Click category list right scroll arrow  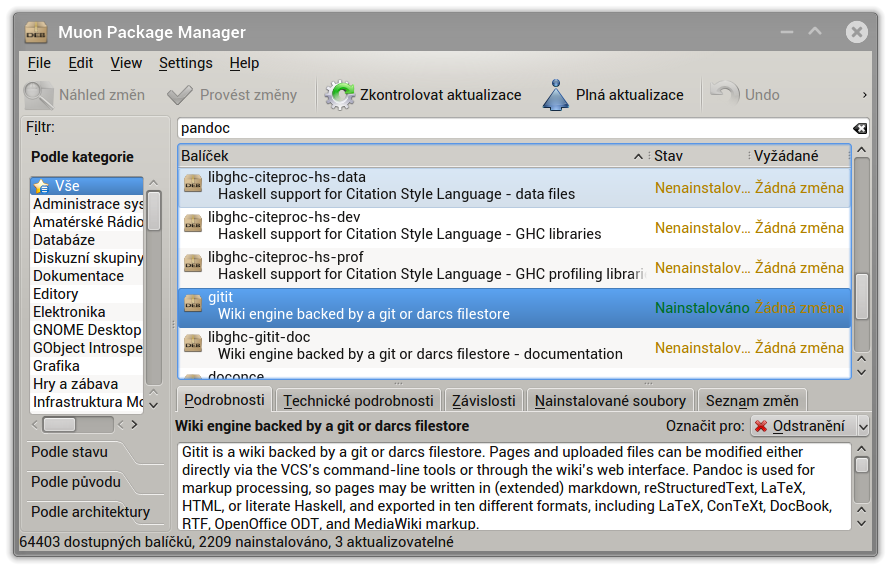click(135, 425)
